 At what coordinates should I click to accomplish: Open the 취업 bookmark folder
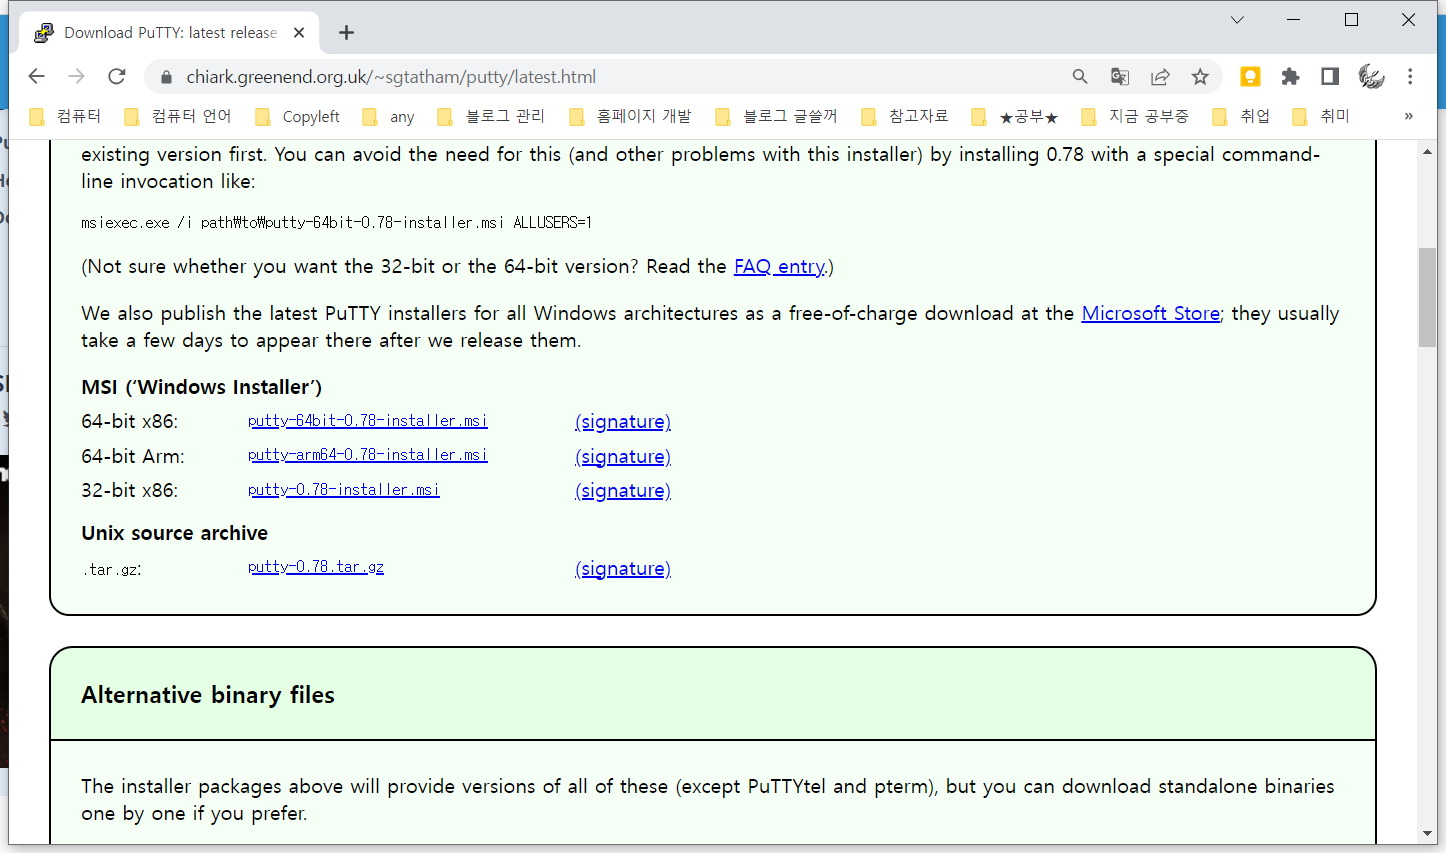1241,117
